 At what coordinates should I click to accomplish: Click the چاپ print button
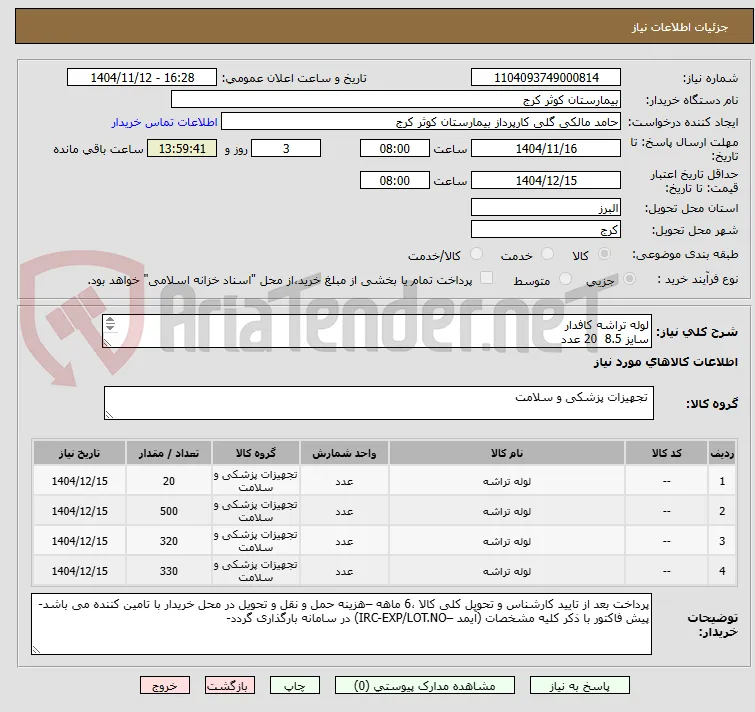point(295,686)
